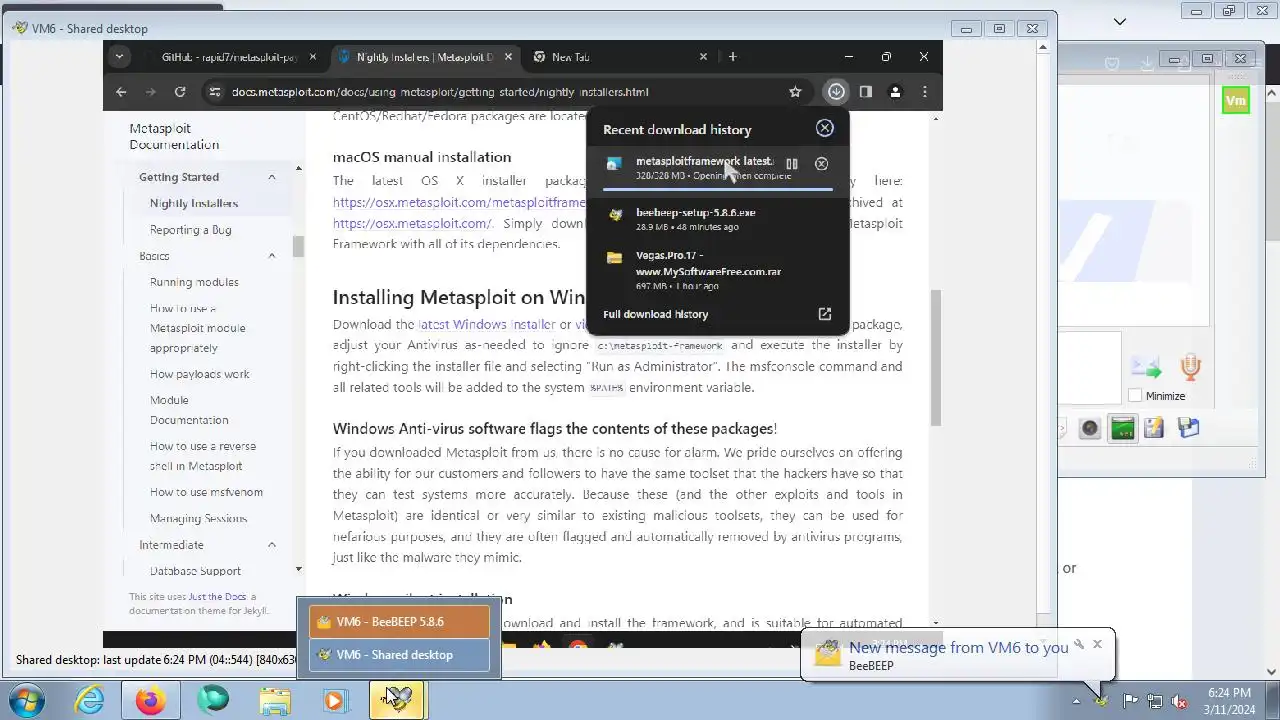Click the metasploitframework download progress bar

tap(718, 187)
